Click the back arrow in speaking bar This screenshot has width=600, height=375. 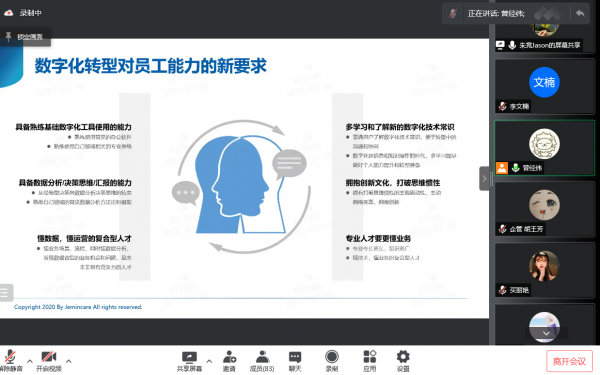tap(580, 13)
